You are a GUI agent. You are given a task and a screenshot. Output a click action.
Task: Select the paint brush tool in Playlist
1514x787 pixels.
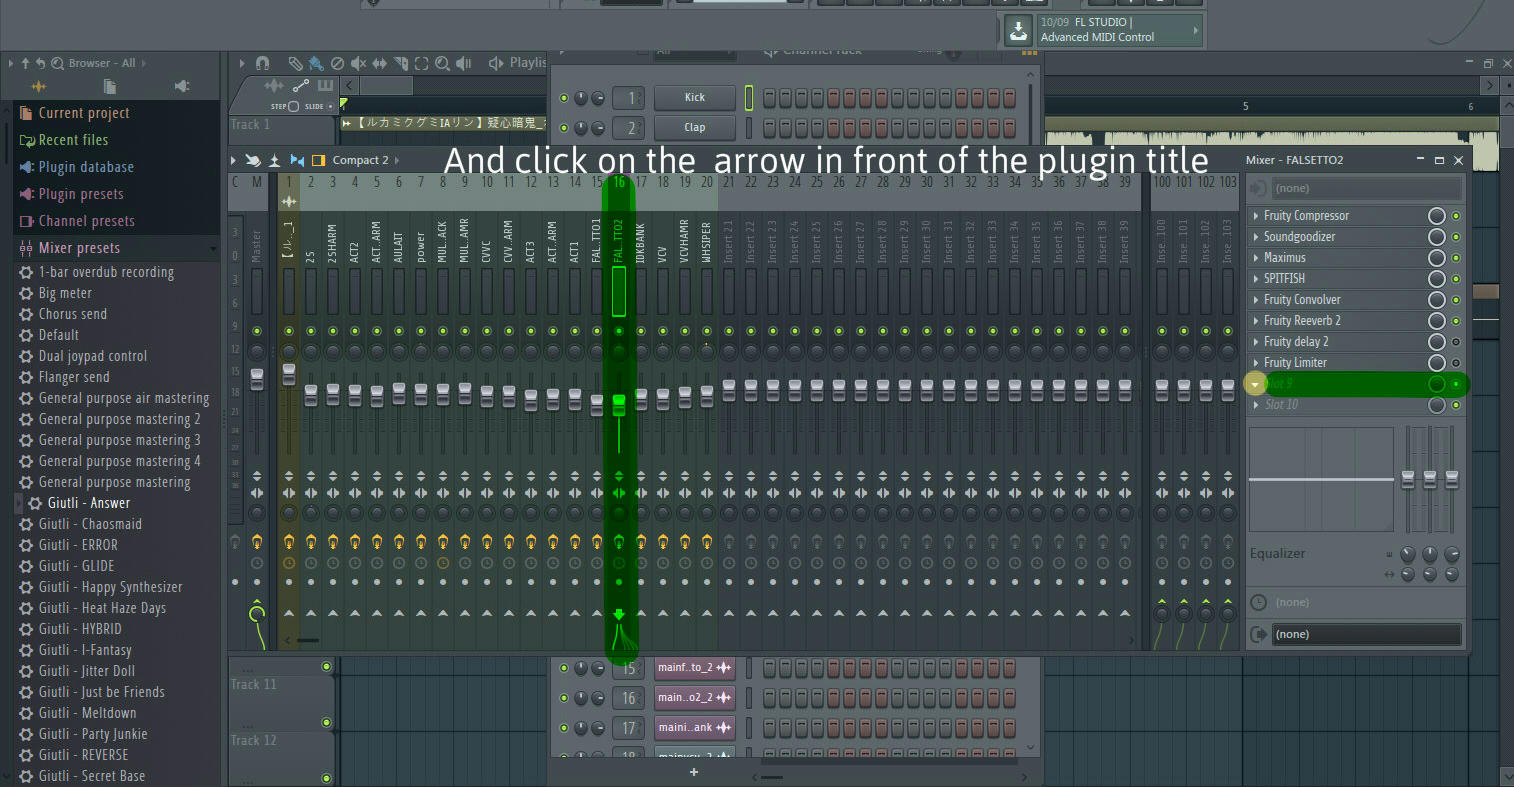coord(316,63)
